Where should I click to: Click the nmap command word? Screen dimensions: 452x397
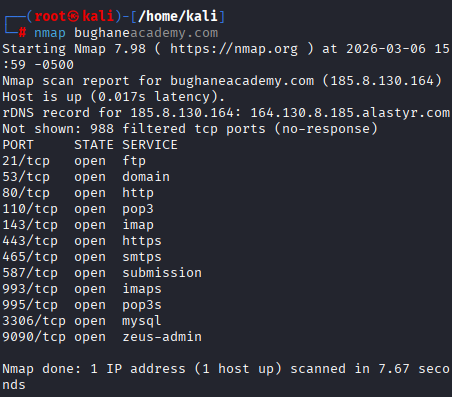pyautogui.click(x=50, y=33)
